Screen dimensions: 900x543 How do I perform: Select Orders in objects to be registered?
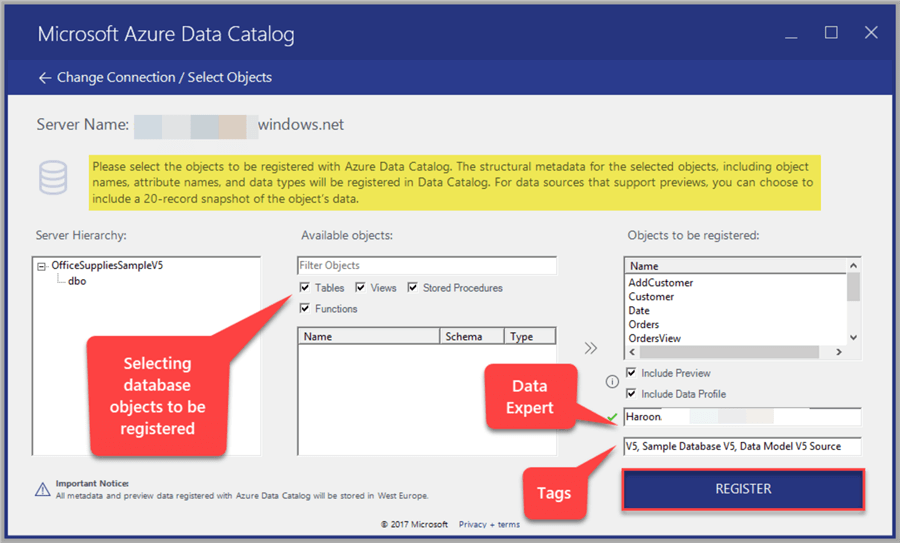[x=643, y=324]
